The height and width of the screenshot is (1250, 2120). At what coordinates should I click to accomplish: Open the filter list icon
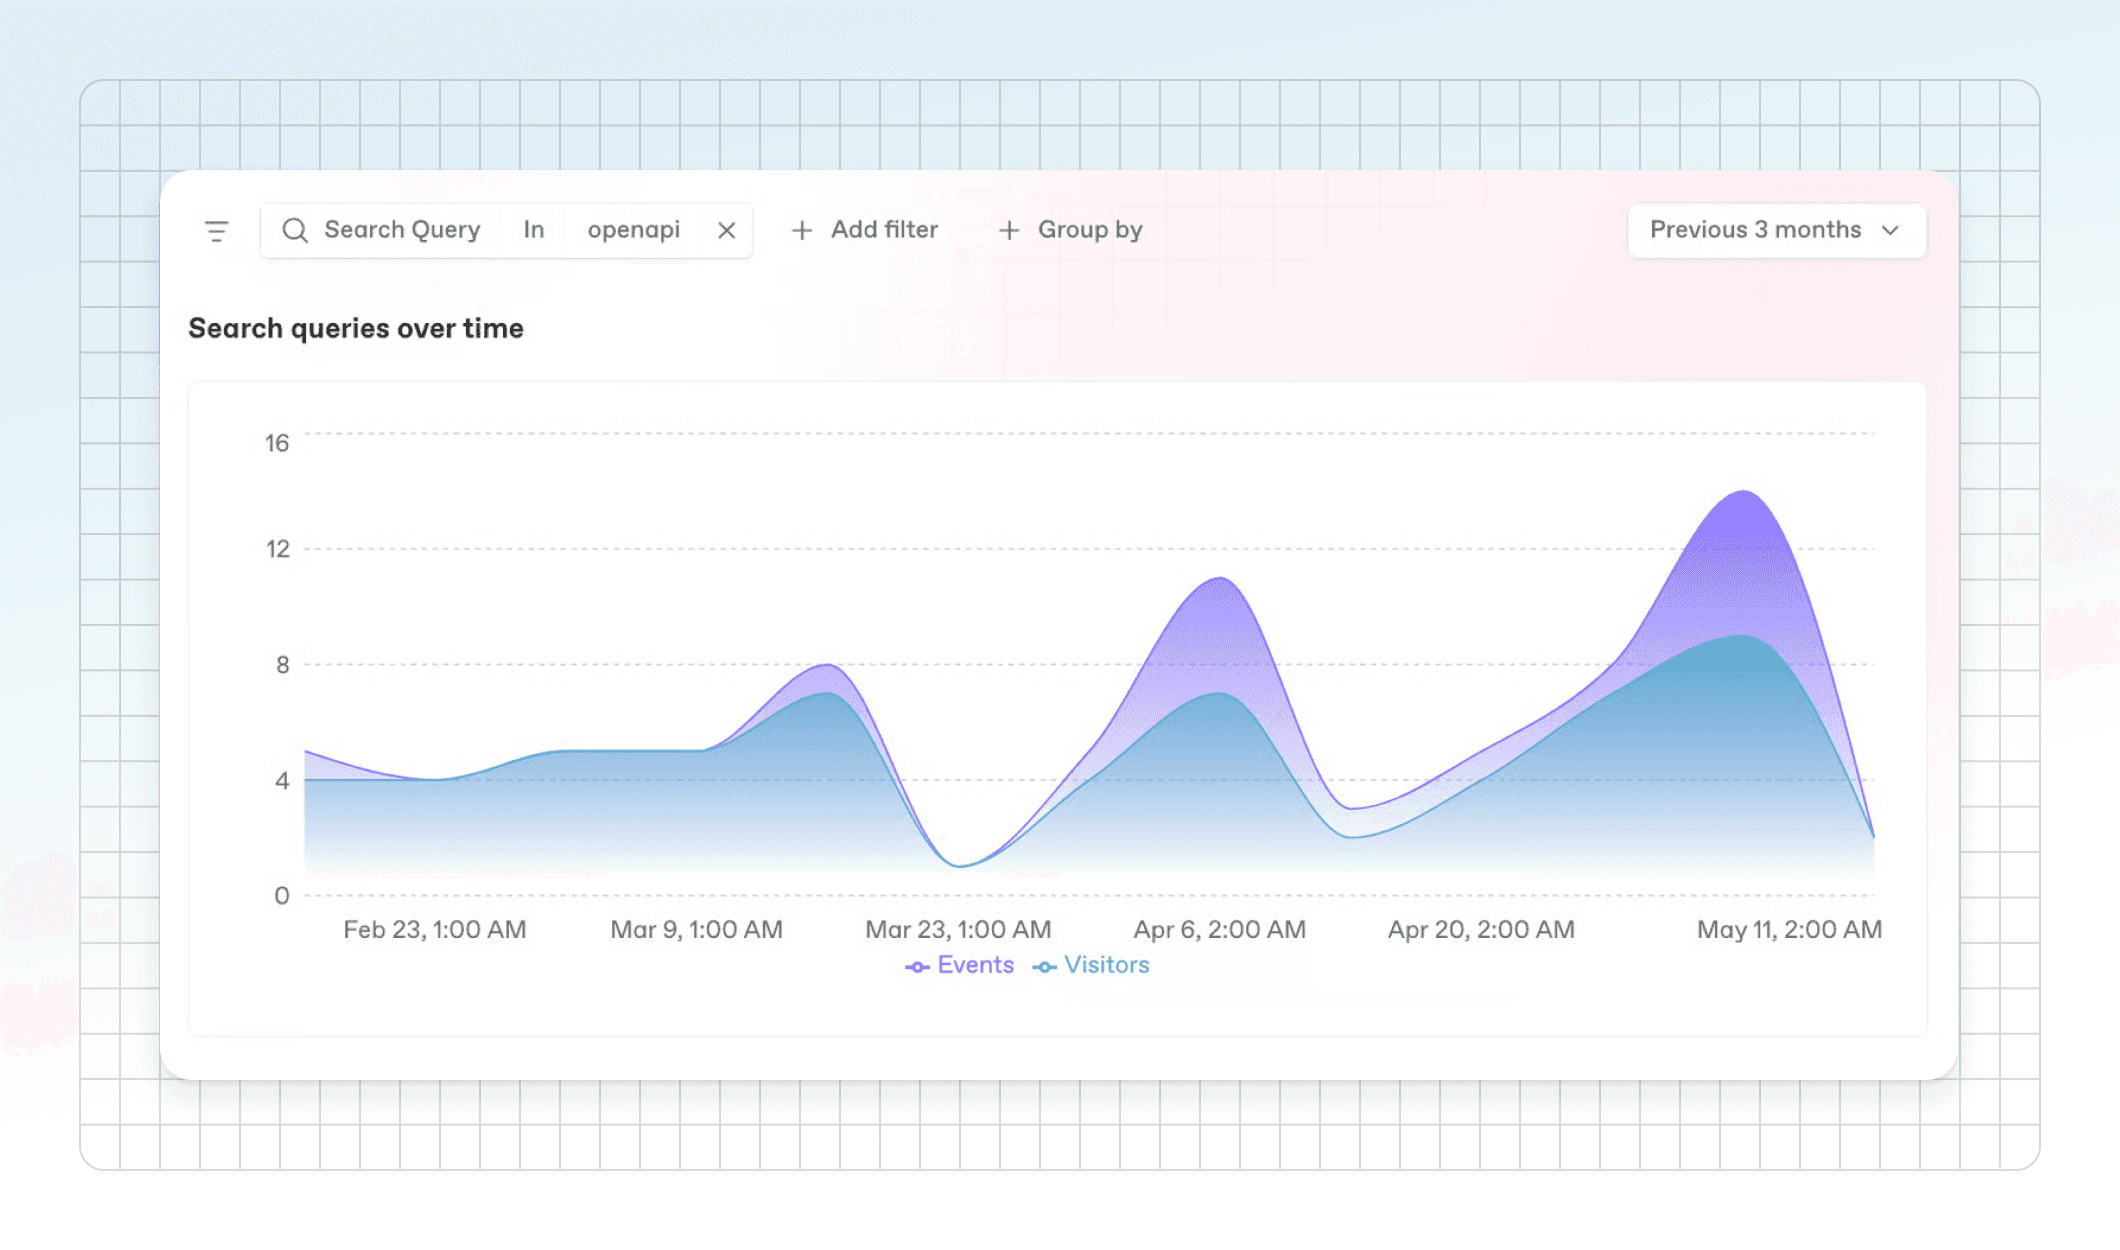pyautogui.click(x=216, y=231)
